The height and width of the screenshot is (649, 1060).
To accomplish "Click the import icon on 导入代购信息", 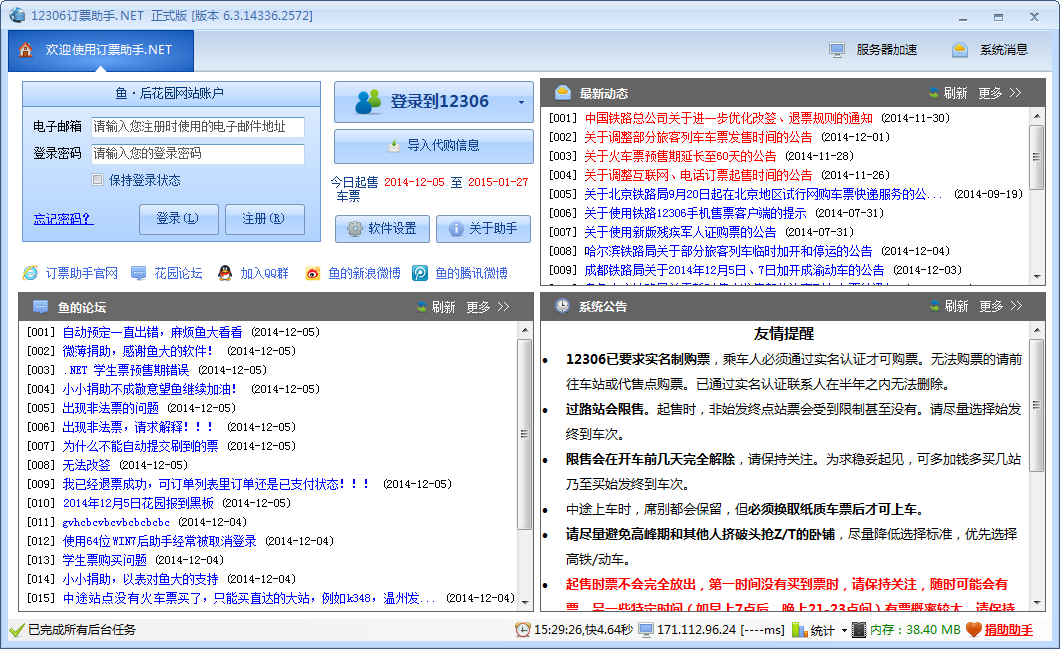I will click(394, 145).
